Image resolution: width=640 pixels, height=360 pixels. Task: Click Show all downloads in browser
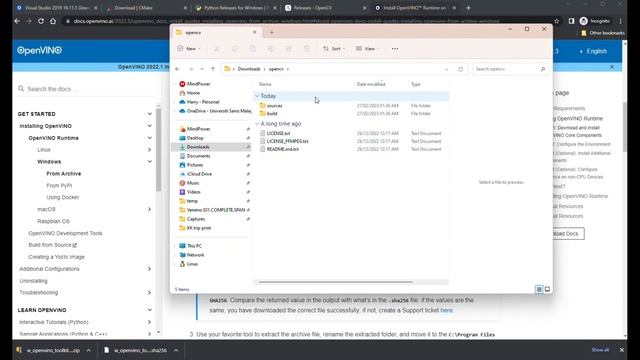pyautogui.click(x=600, y=350)
